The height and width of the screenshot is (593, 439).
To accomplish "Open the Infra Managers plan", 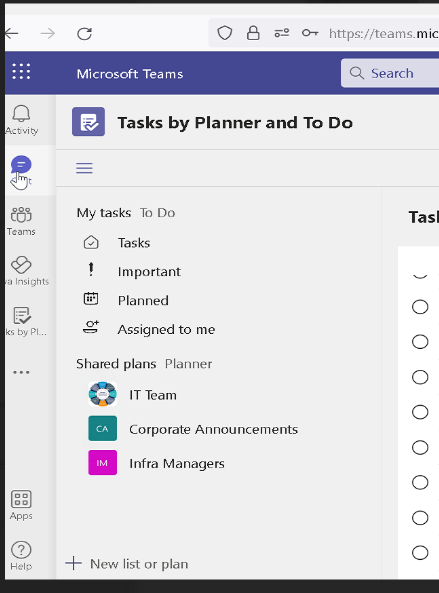I will coord(177,463).
